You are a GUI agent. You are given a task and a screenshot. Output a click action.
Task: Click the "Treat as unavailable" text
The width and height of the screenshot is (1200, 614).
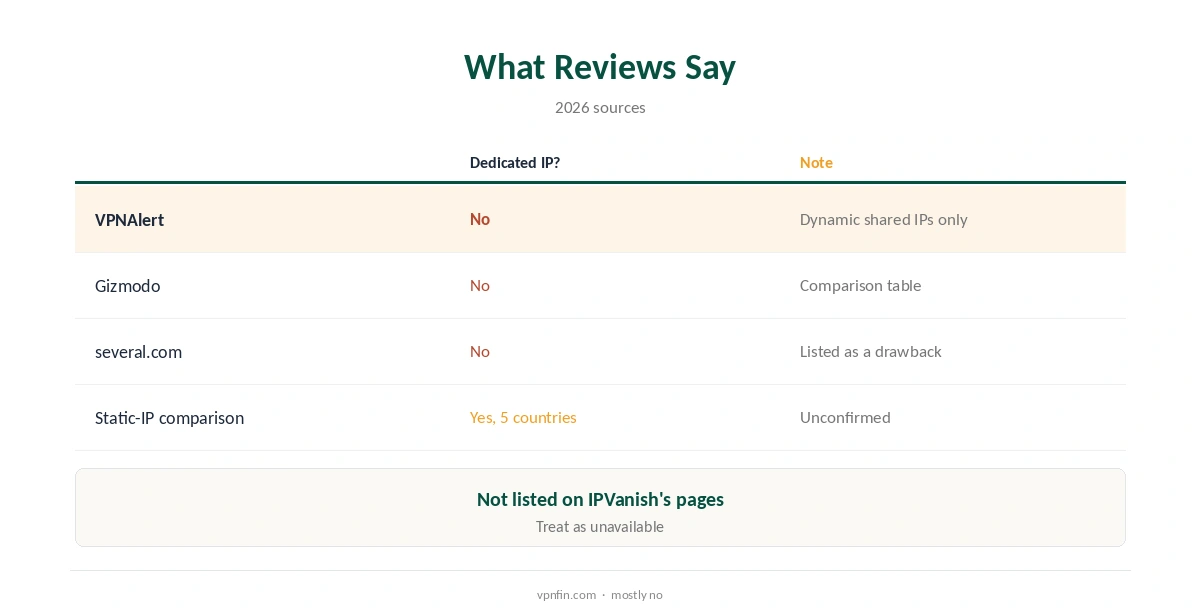pyautogui.click(x=600, y=527)
